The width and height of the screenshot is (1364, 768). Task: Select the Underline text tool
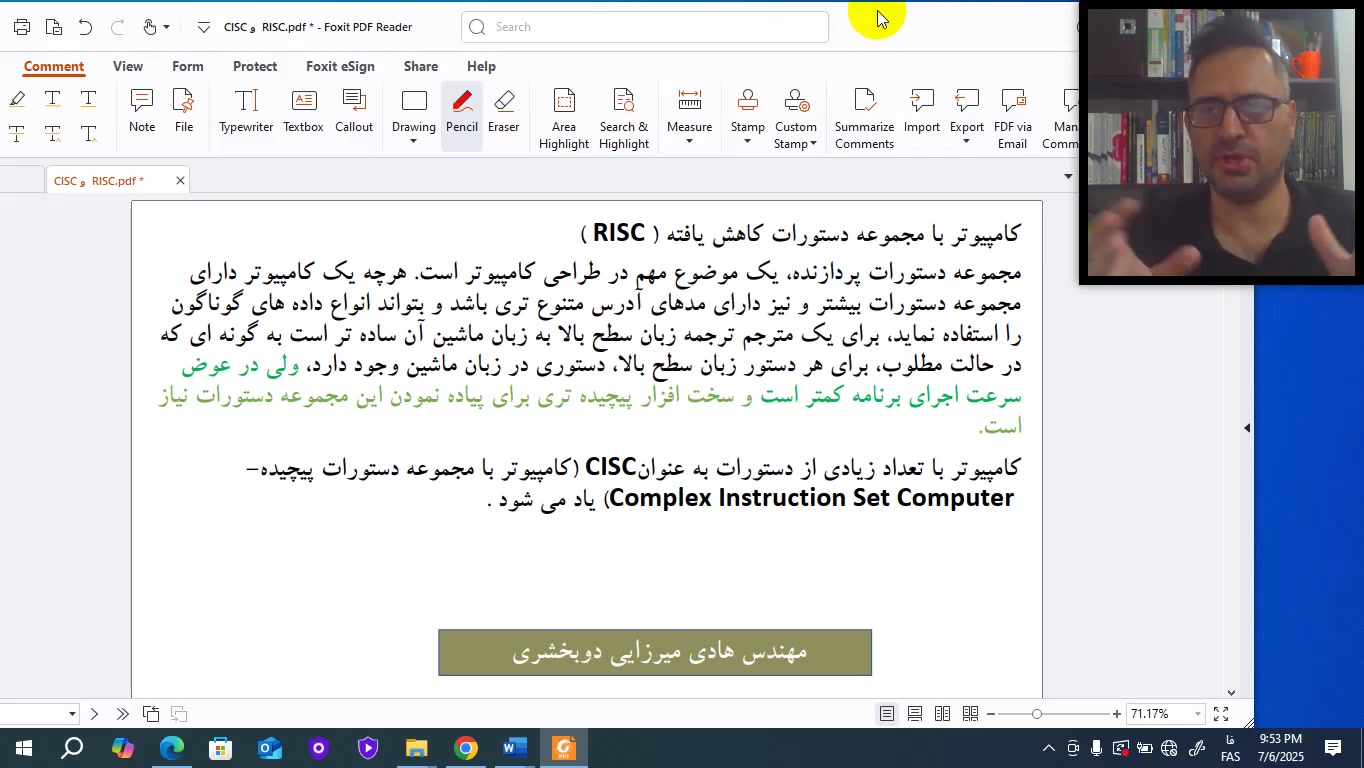89,99
